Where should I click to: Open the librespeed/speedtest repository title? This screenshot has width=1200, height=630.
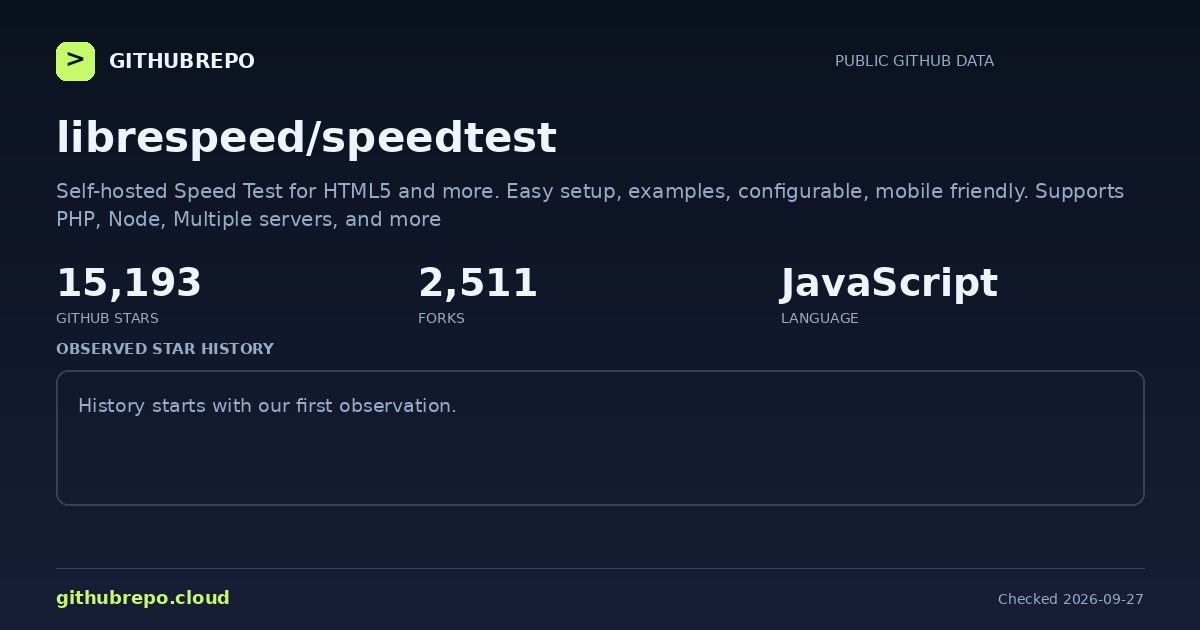pos(306,137)
